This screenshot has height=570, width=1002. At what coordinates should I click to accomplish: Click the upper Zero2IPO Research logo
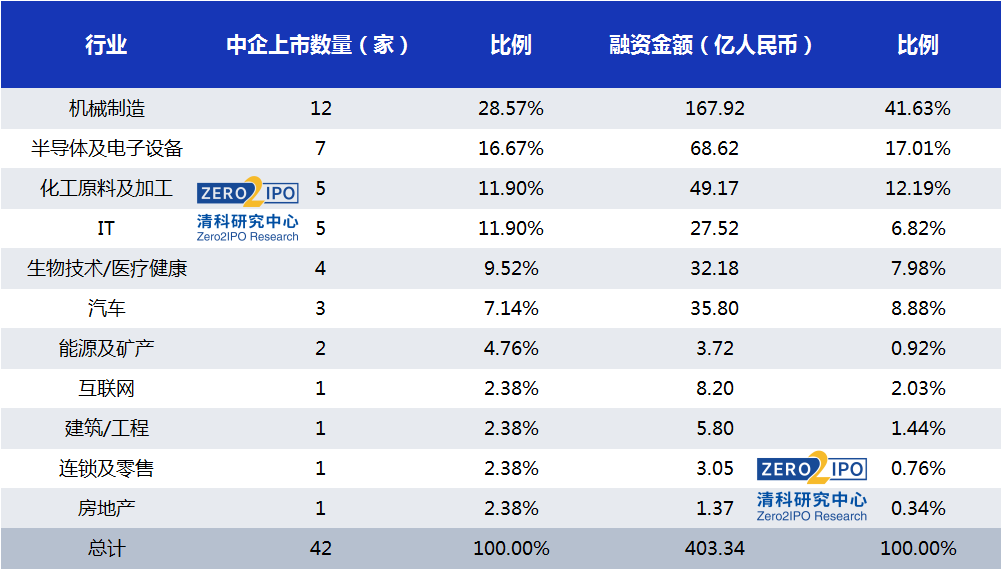tap(247, 210)
